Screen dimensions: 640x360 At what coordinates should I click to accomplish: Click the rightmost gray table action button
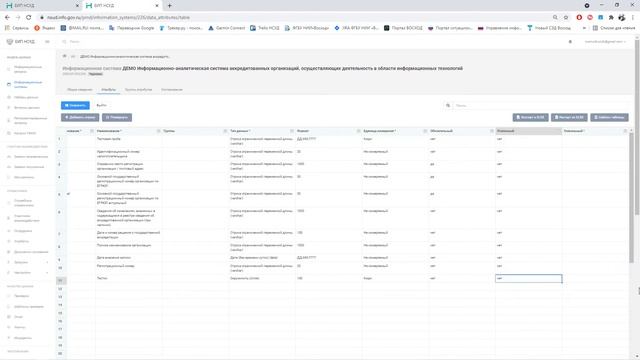(609, 118)
